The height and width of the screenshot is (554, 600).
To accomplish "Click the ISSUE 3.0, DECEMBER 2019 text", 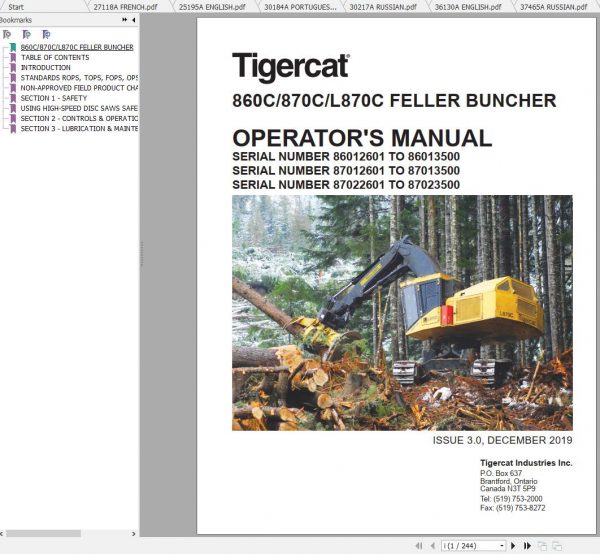I will [502, 440].
